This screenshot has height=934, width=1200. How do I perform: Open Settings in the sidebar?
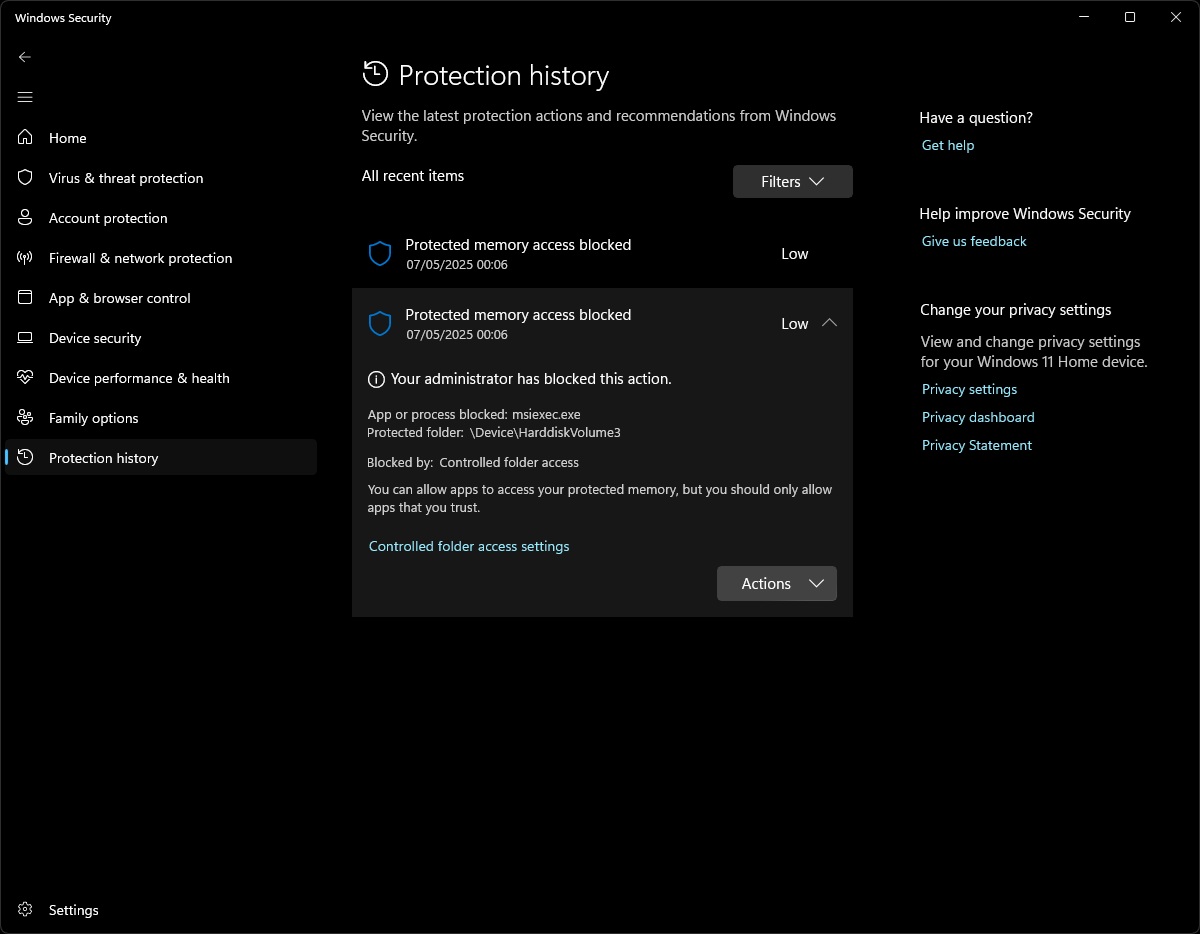click(x=161, y=910)
